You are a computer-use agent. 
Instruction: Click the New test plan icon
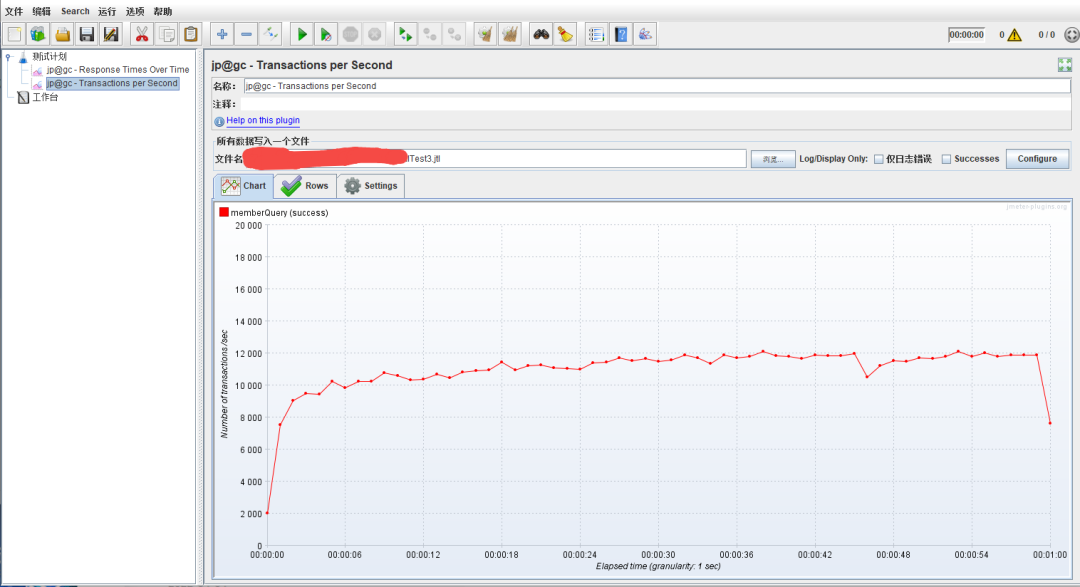(x=14, y=34)
